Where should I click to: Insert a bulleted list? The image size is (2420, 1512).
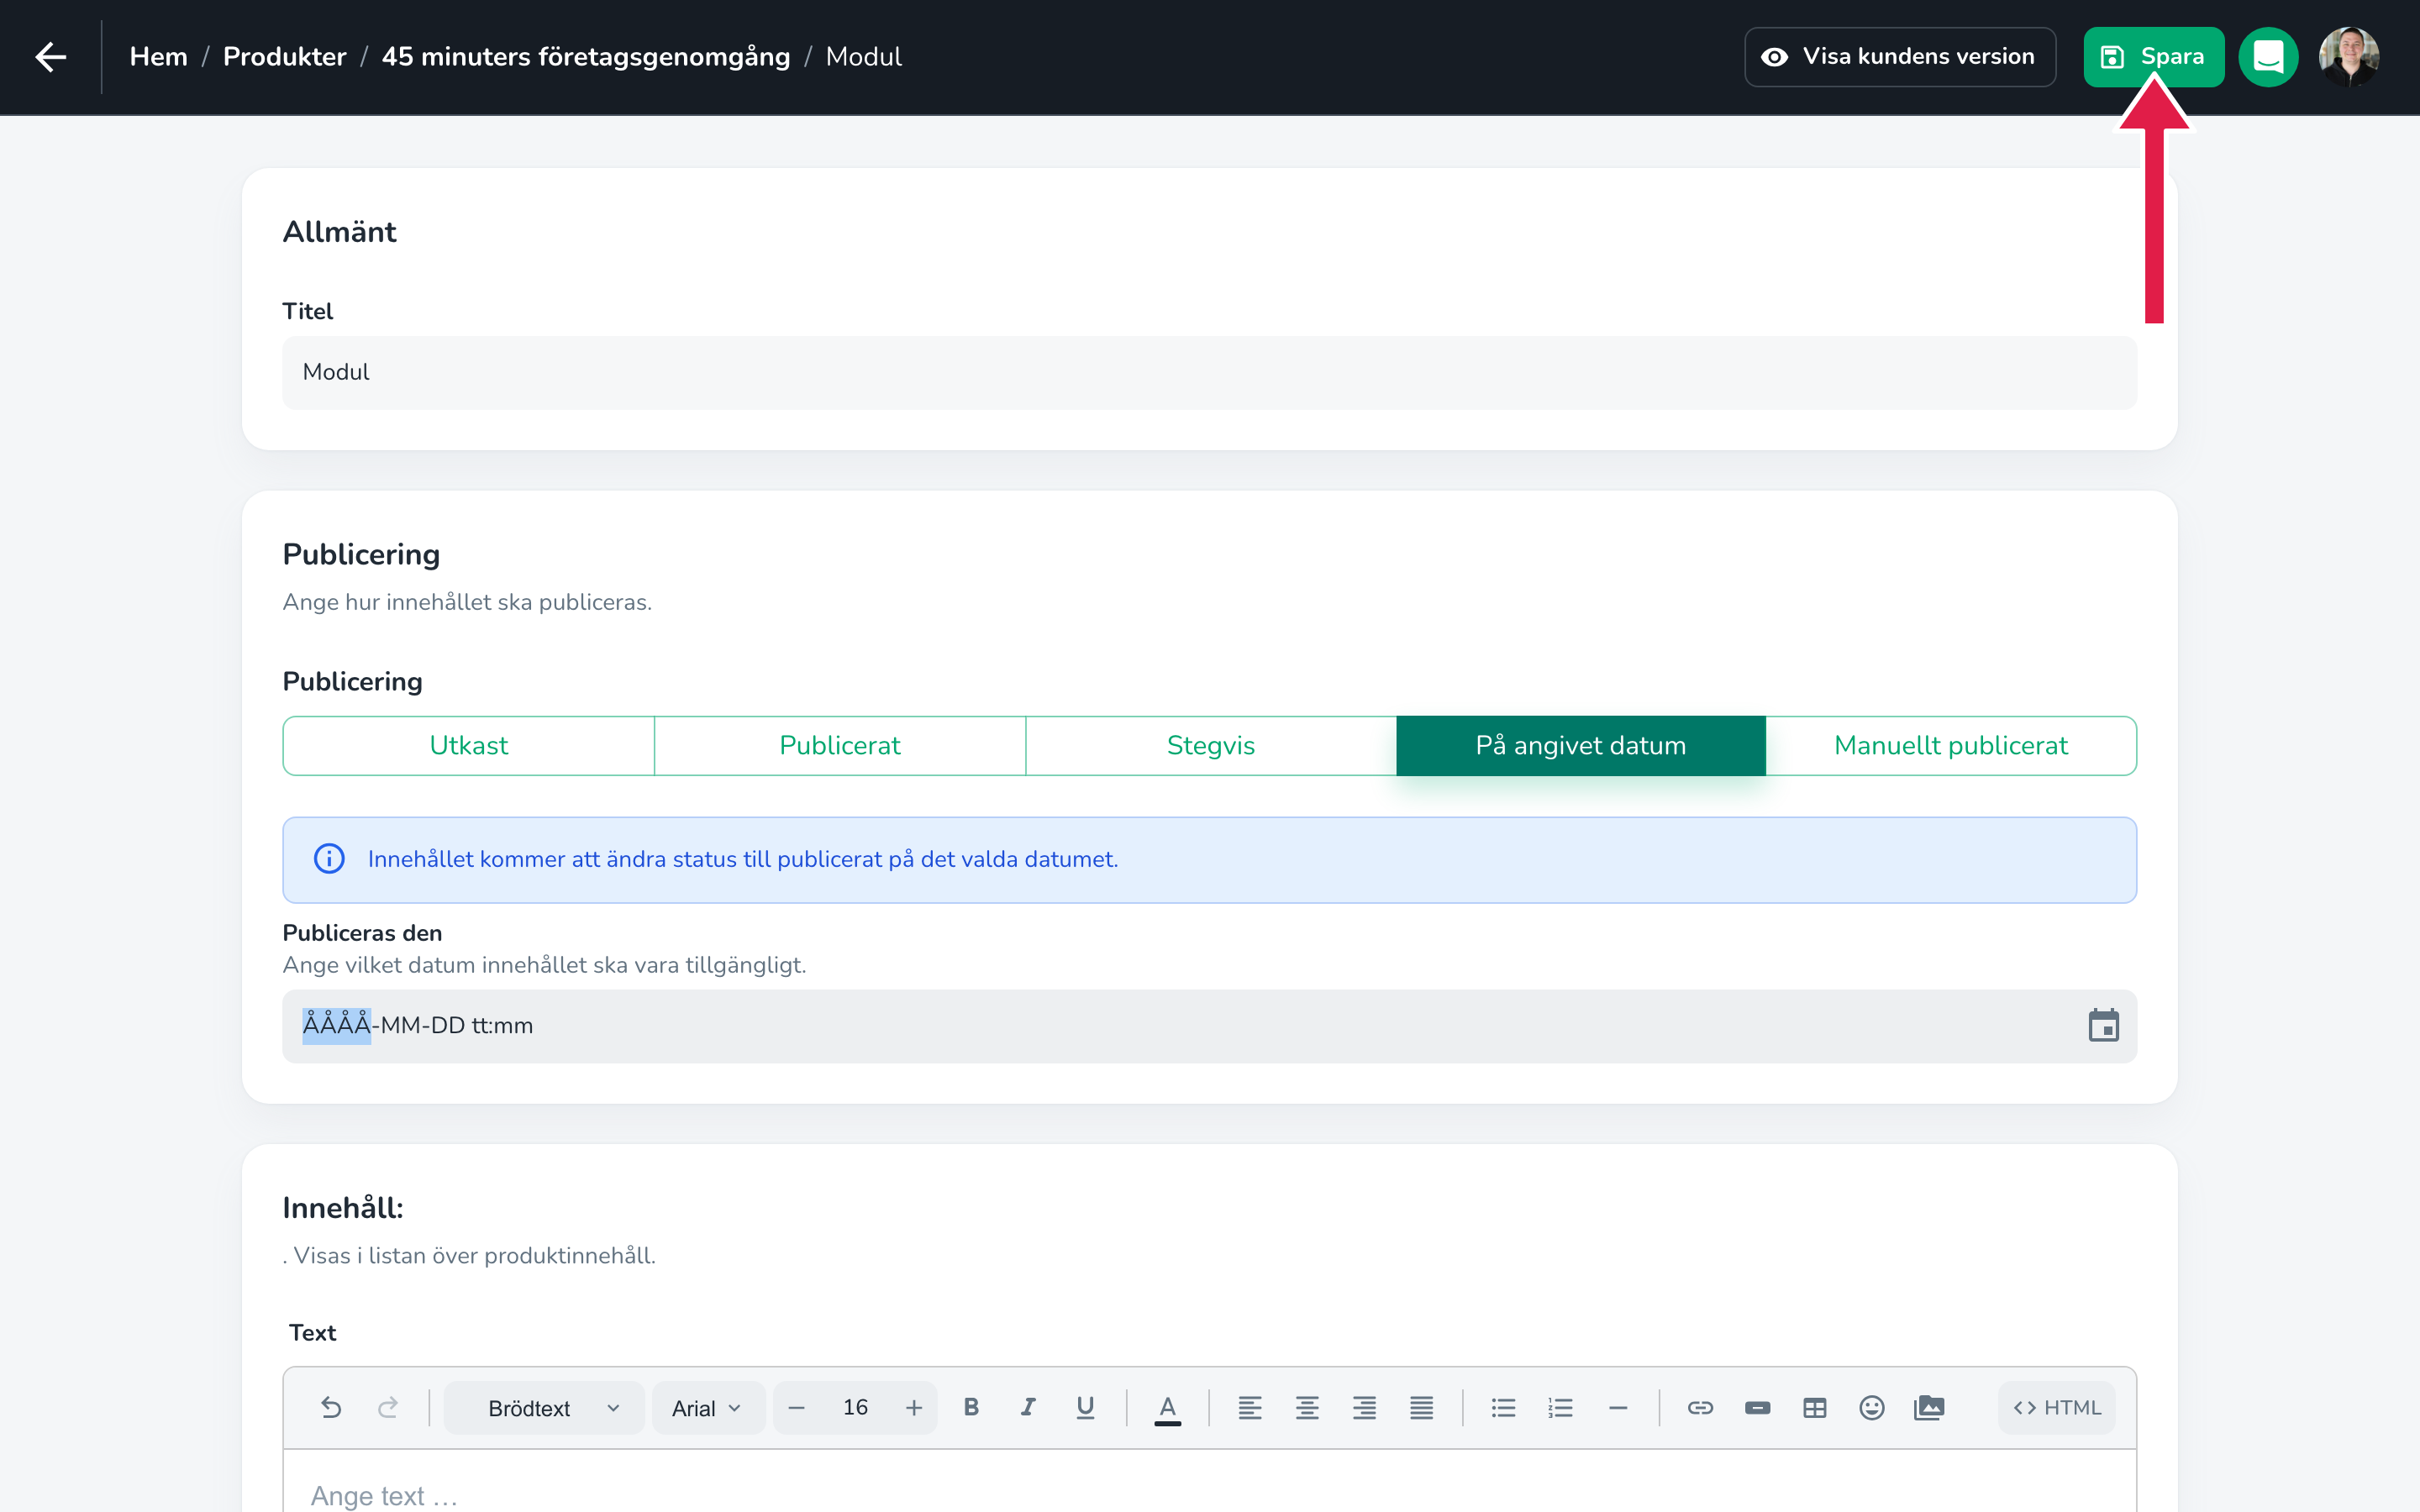[x=1503, y=1408]
